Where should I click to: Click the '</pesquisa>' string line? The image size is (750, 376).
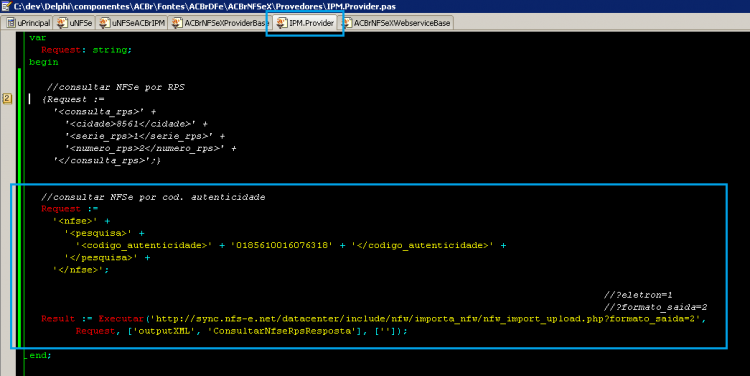coord(107,258)
